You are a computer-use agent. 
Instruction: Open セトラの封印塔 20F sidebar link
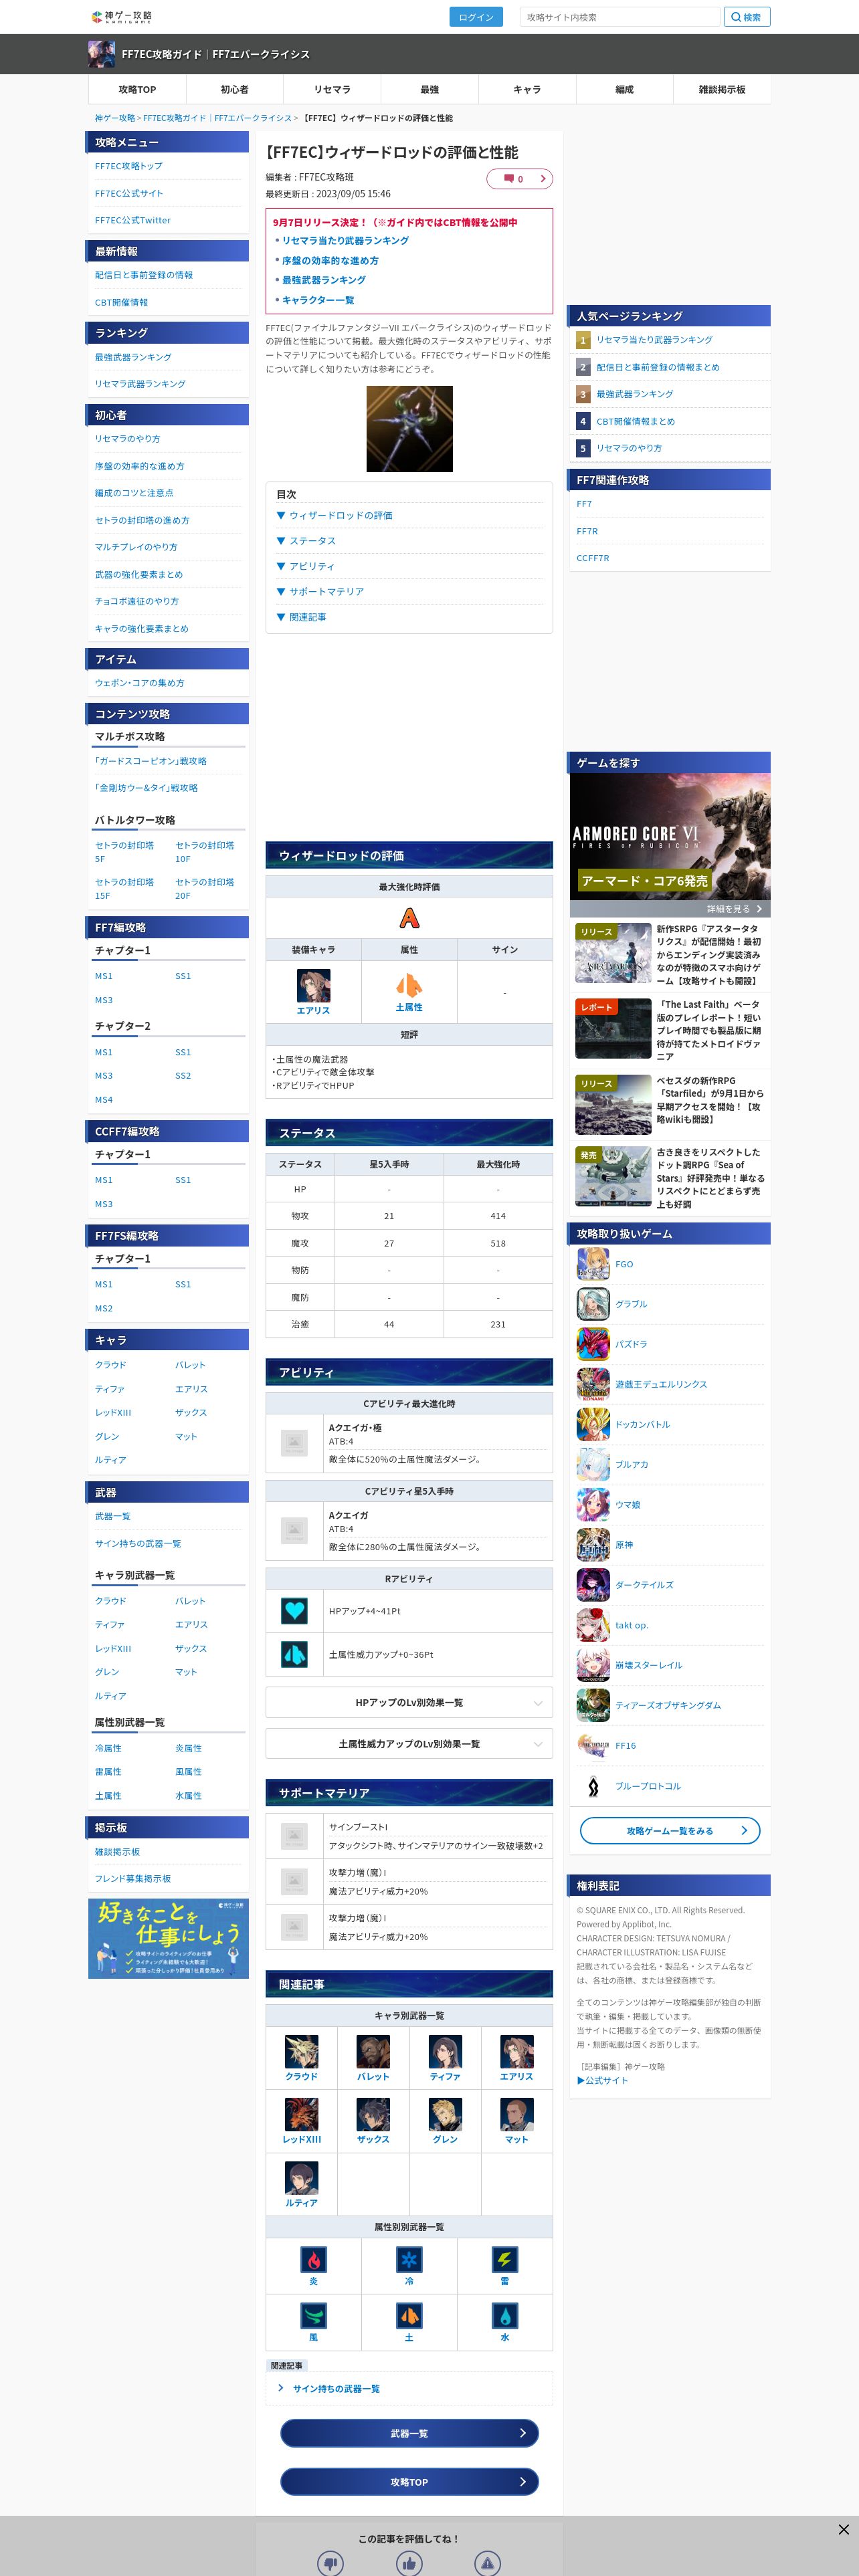pos(205,889)
